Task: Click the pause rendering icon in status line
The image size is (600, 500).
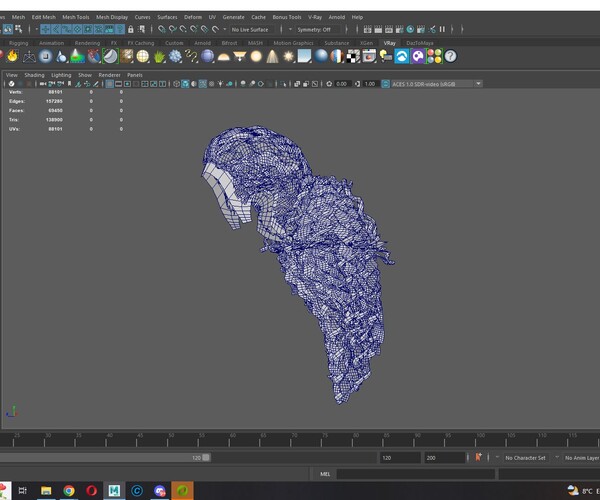Action: (442, 29)
